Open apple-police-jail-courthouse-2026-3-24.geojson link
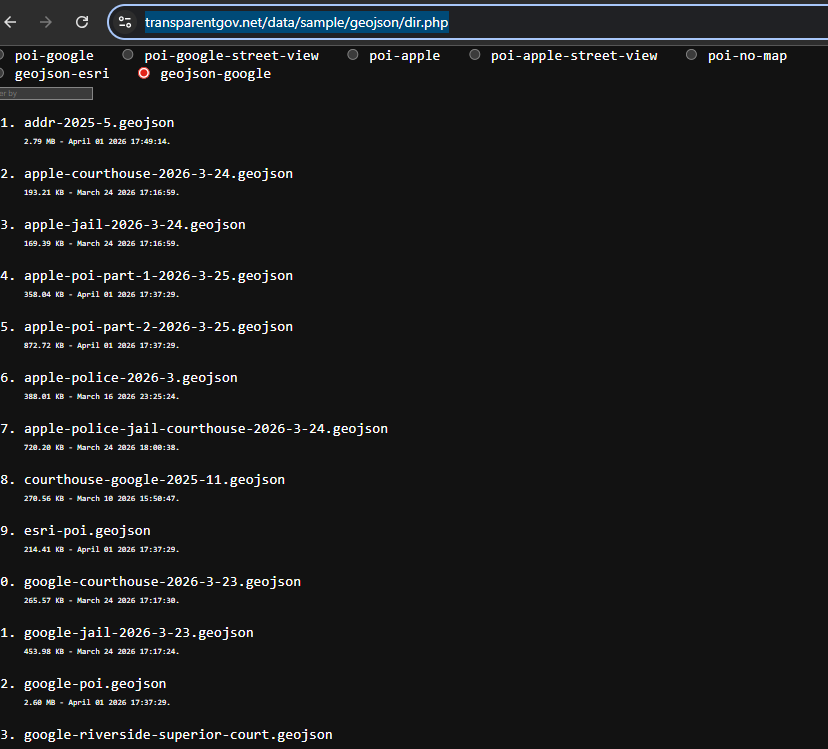The height and width of the screenshot is (749, 828). point(205,429)
